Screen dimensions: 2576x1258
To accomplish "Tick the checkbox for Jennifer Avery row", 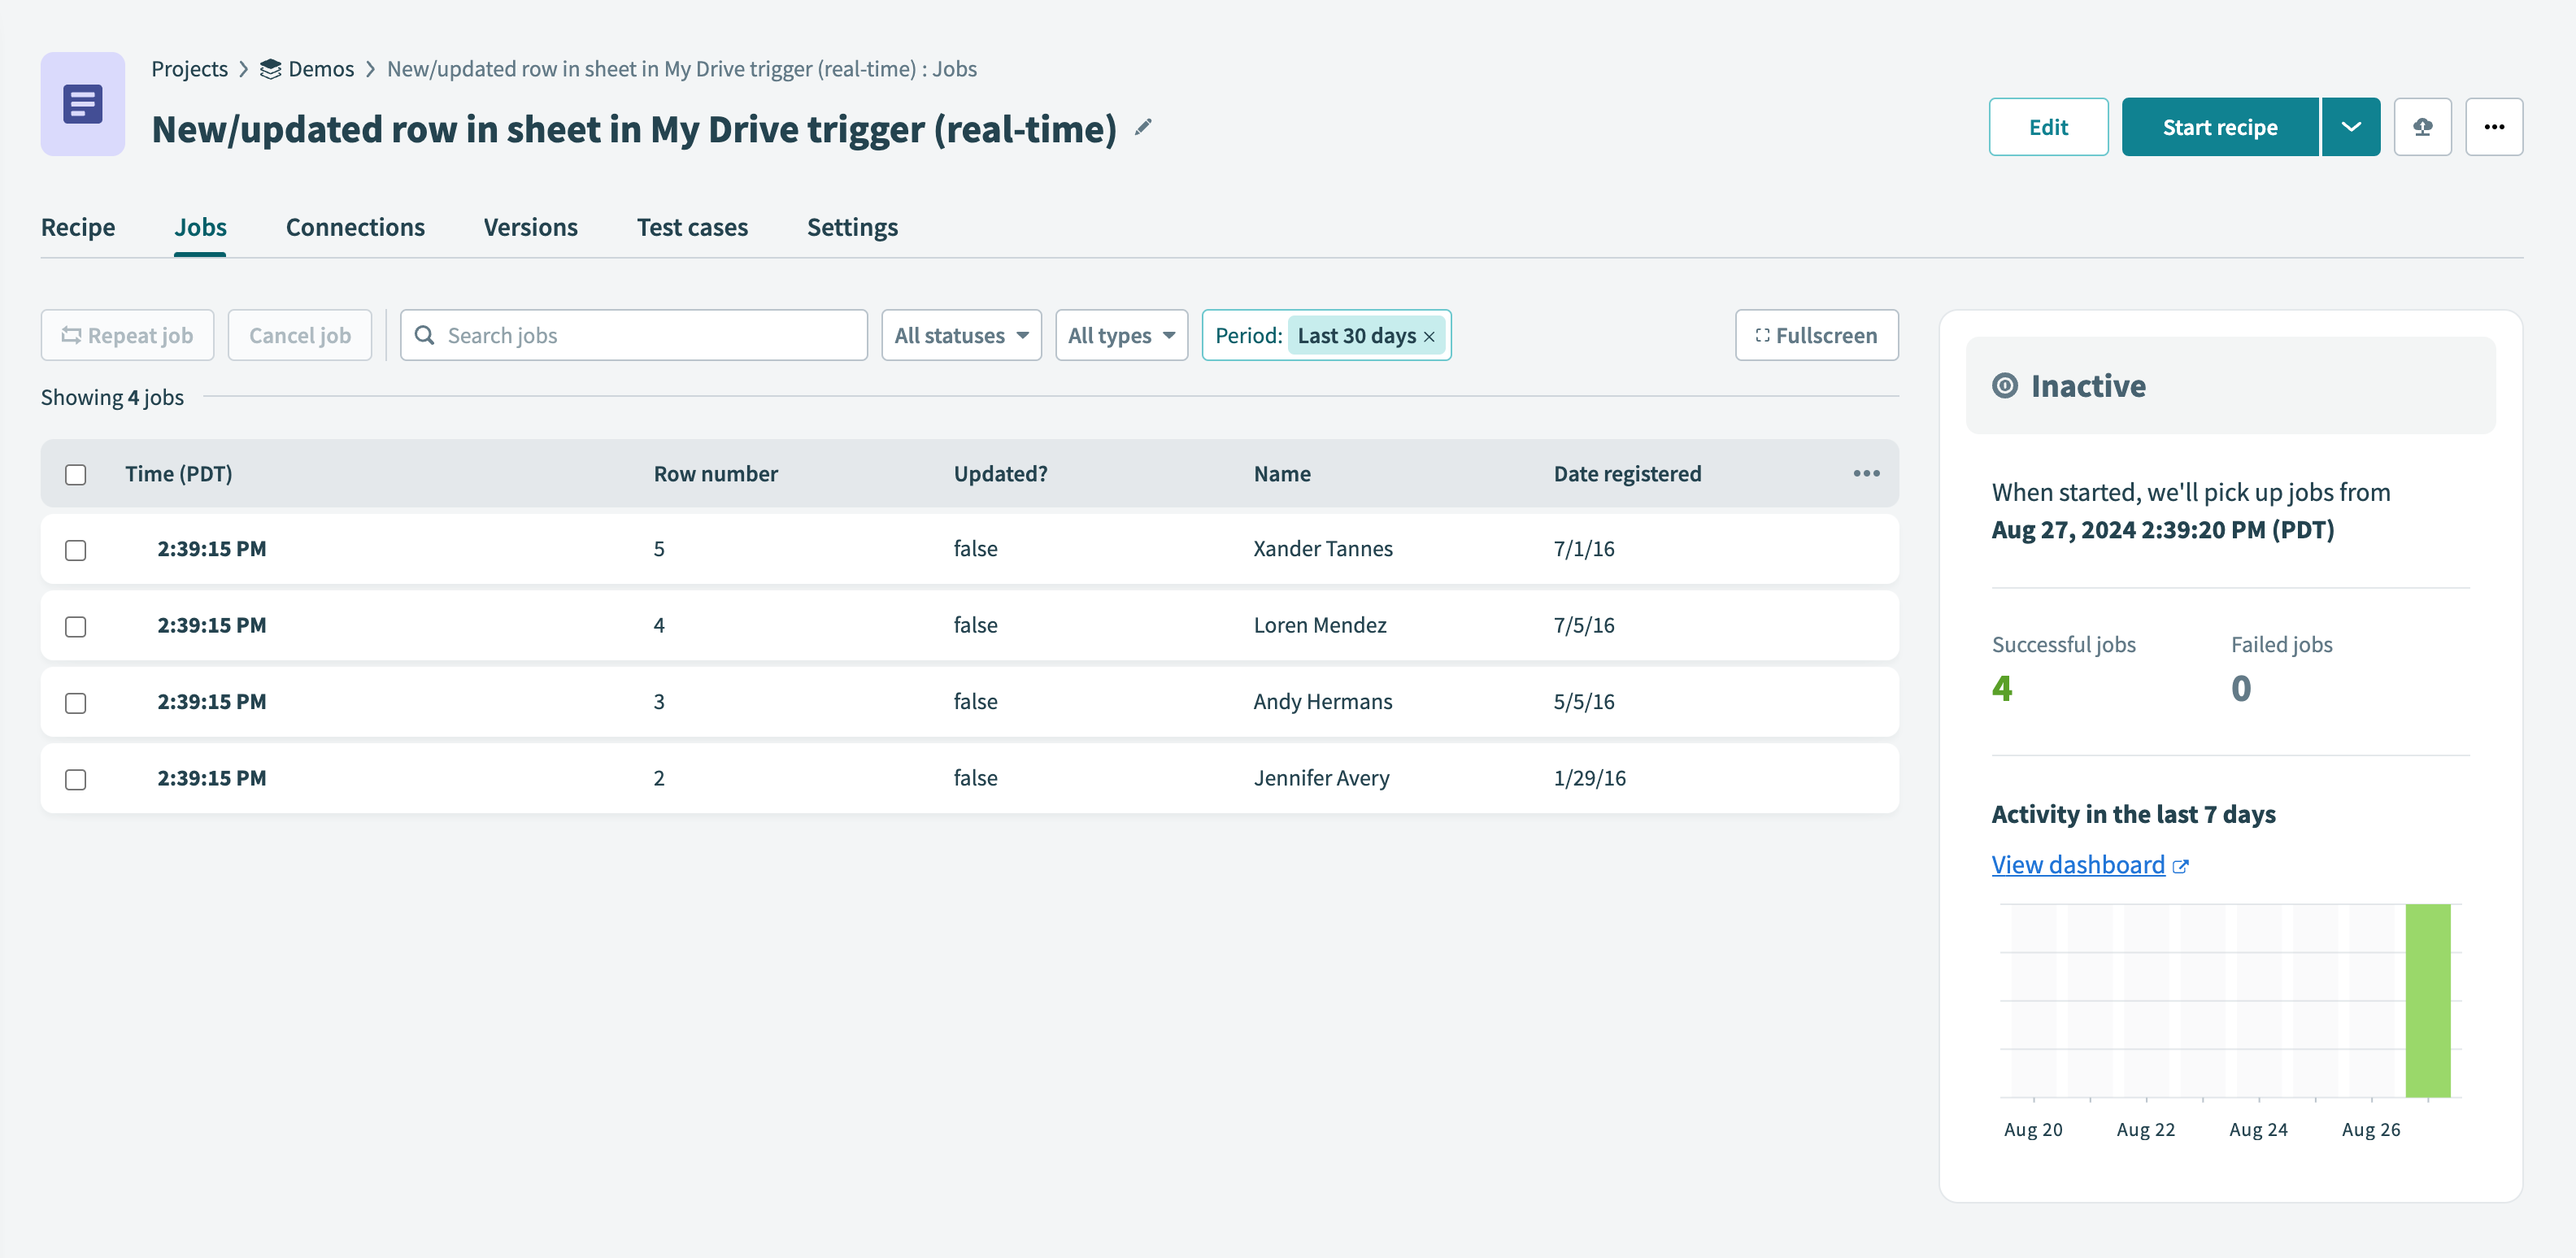I will pos(76,779).
